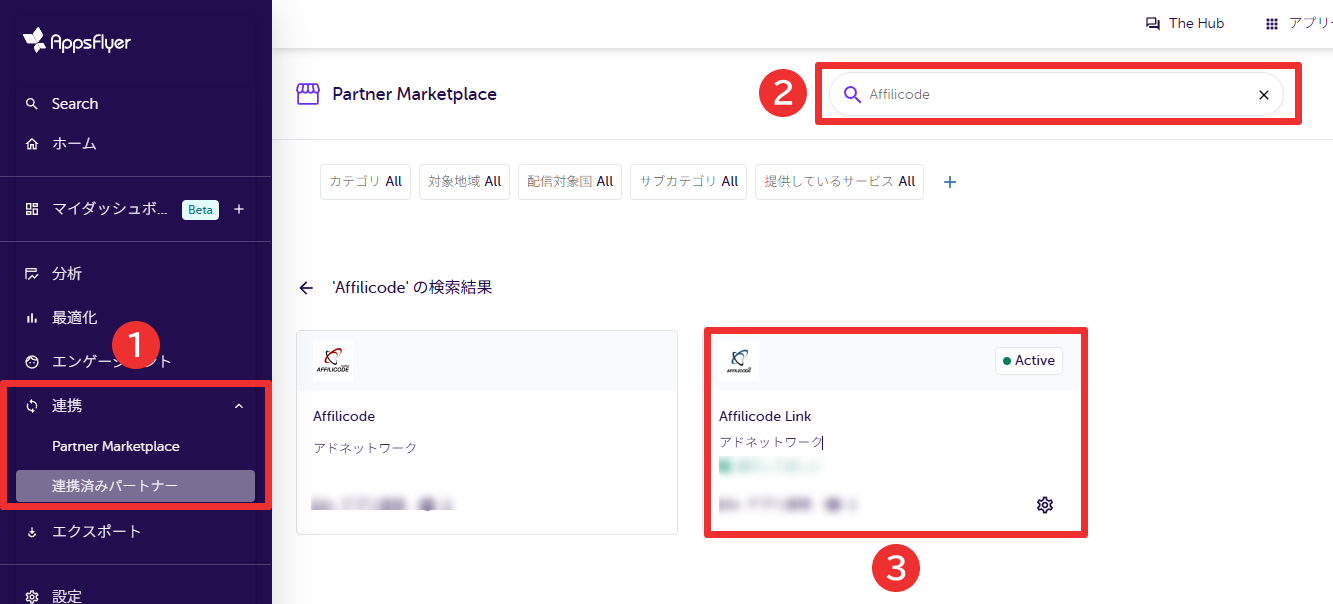Click the dashboard grid icon
The image size is (1333, 604).
(x=32, y=210)
